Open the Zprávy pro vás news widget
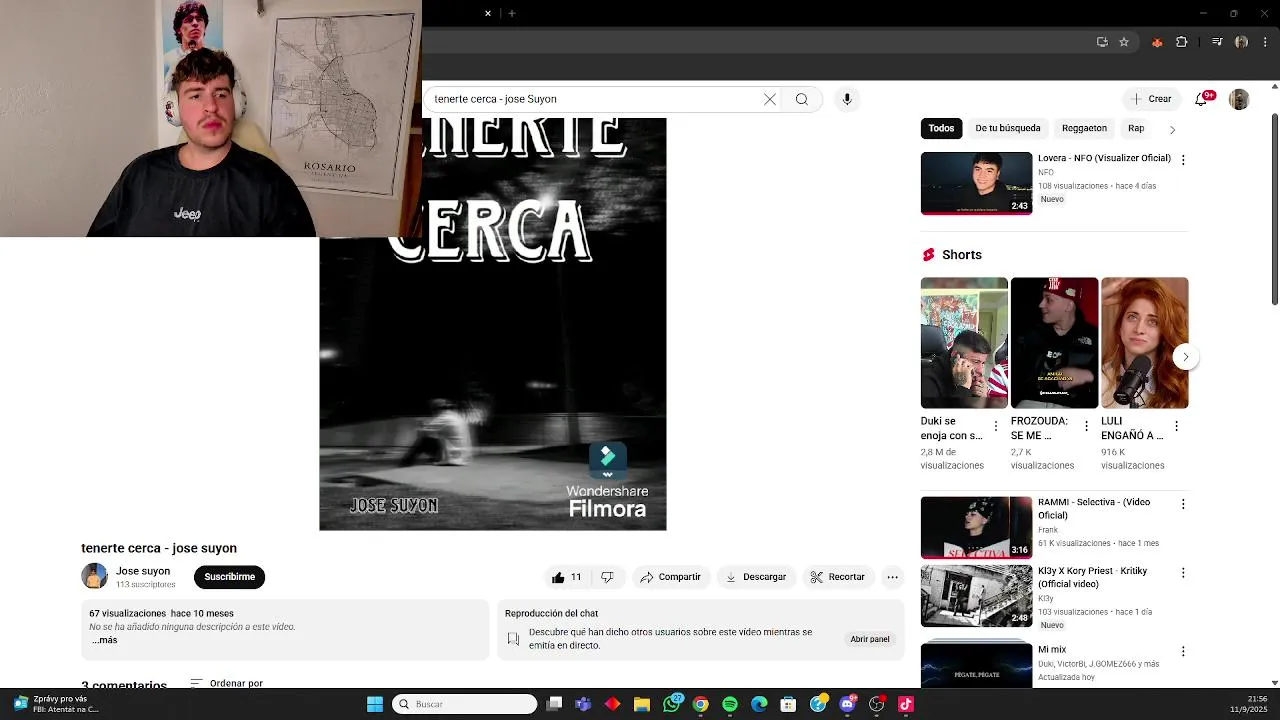This screenshot has width=1280, height=720. [57, 704]
